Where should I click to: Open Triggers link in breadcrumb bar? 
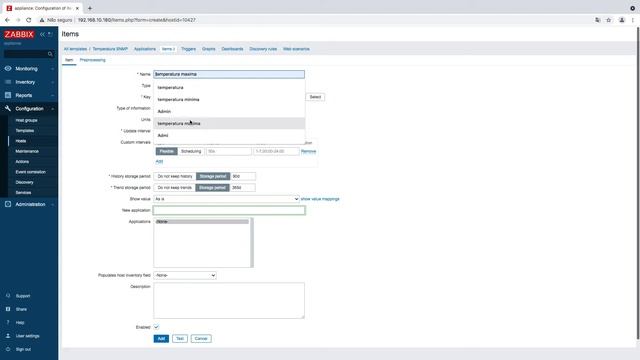[189, 49]
